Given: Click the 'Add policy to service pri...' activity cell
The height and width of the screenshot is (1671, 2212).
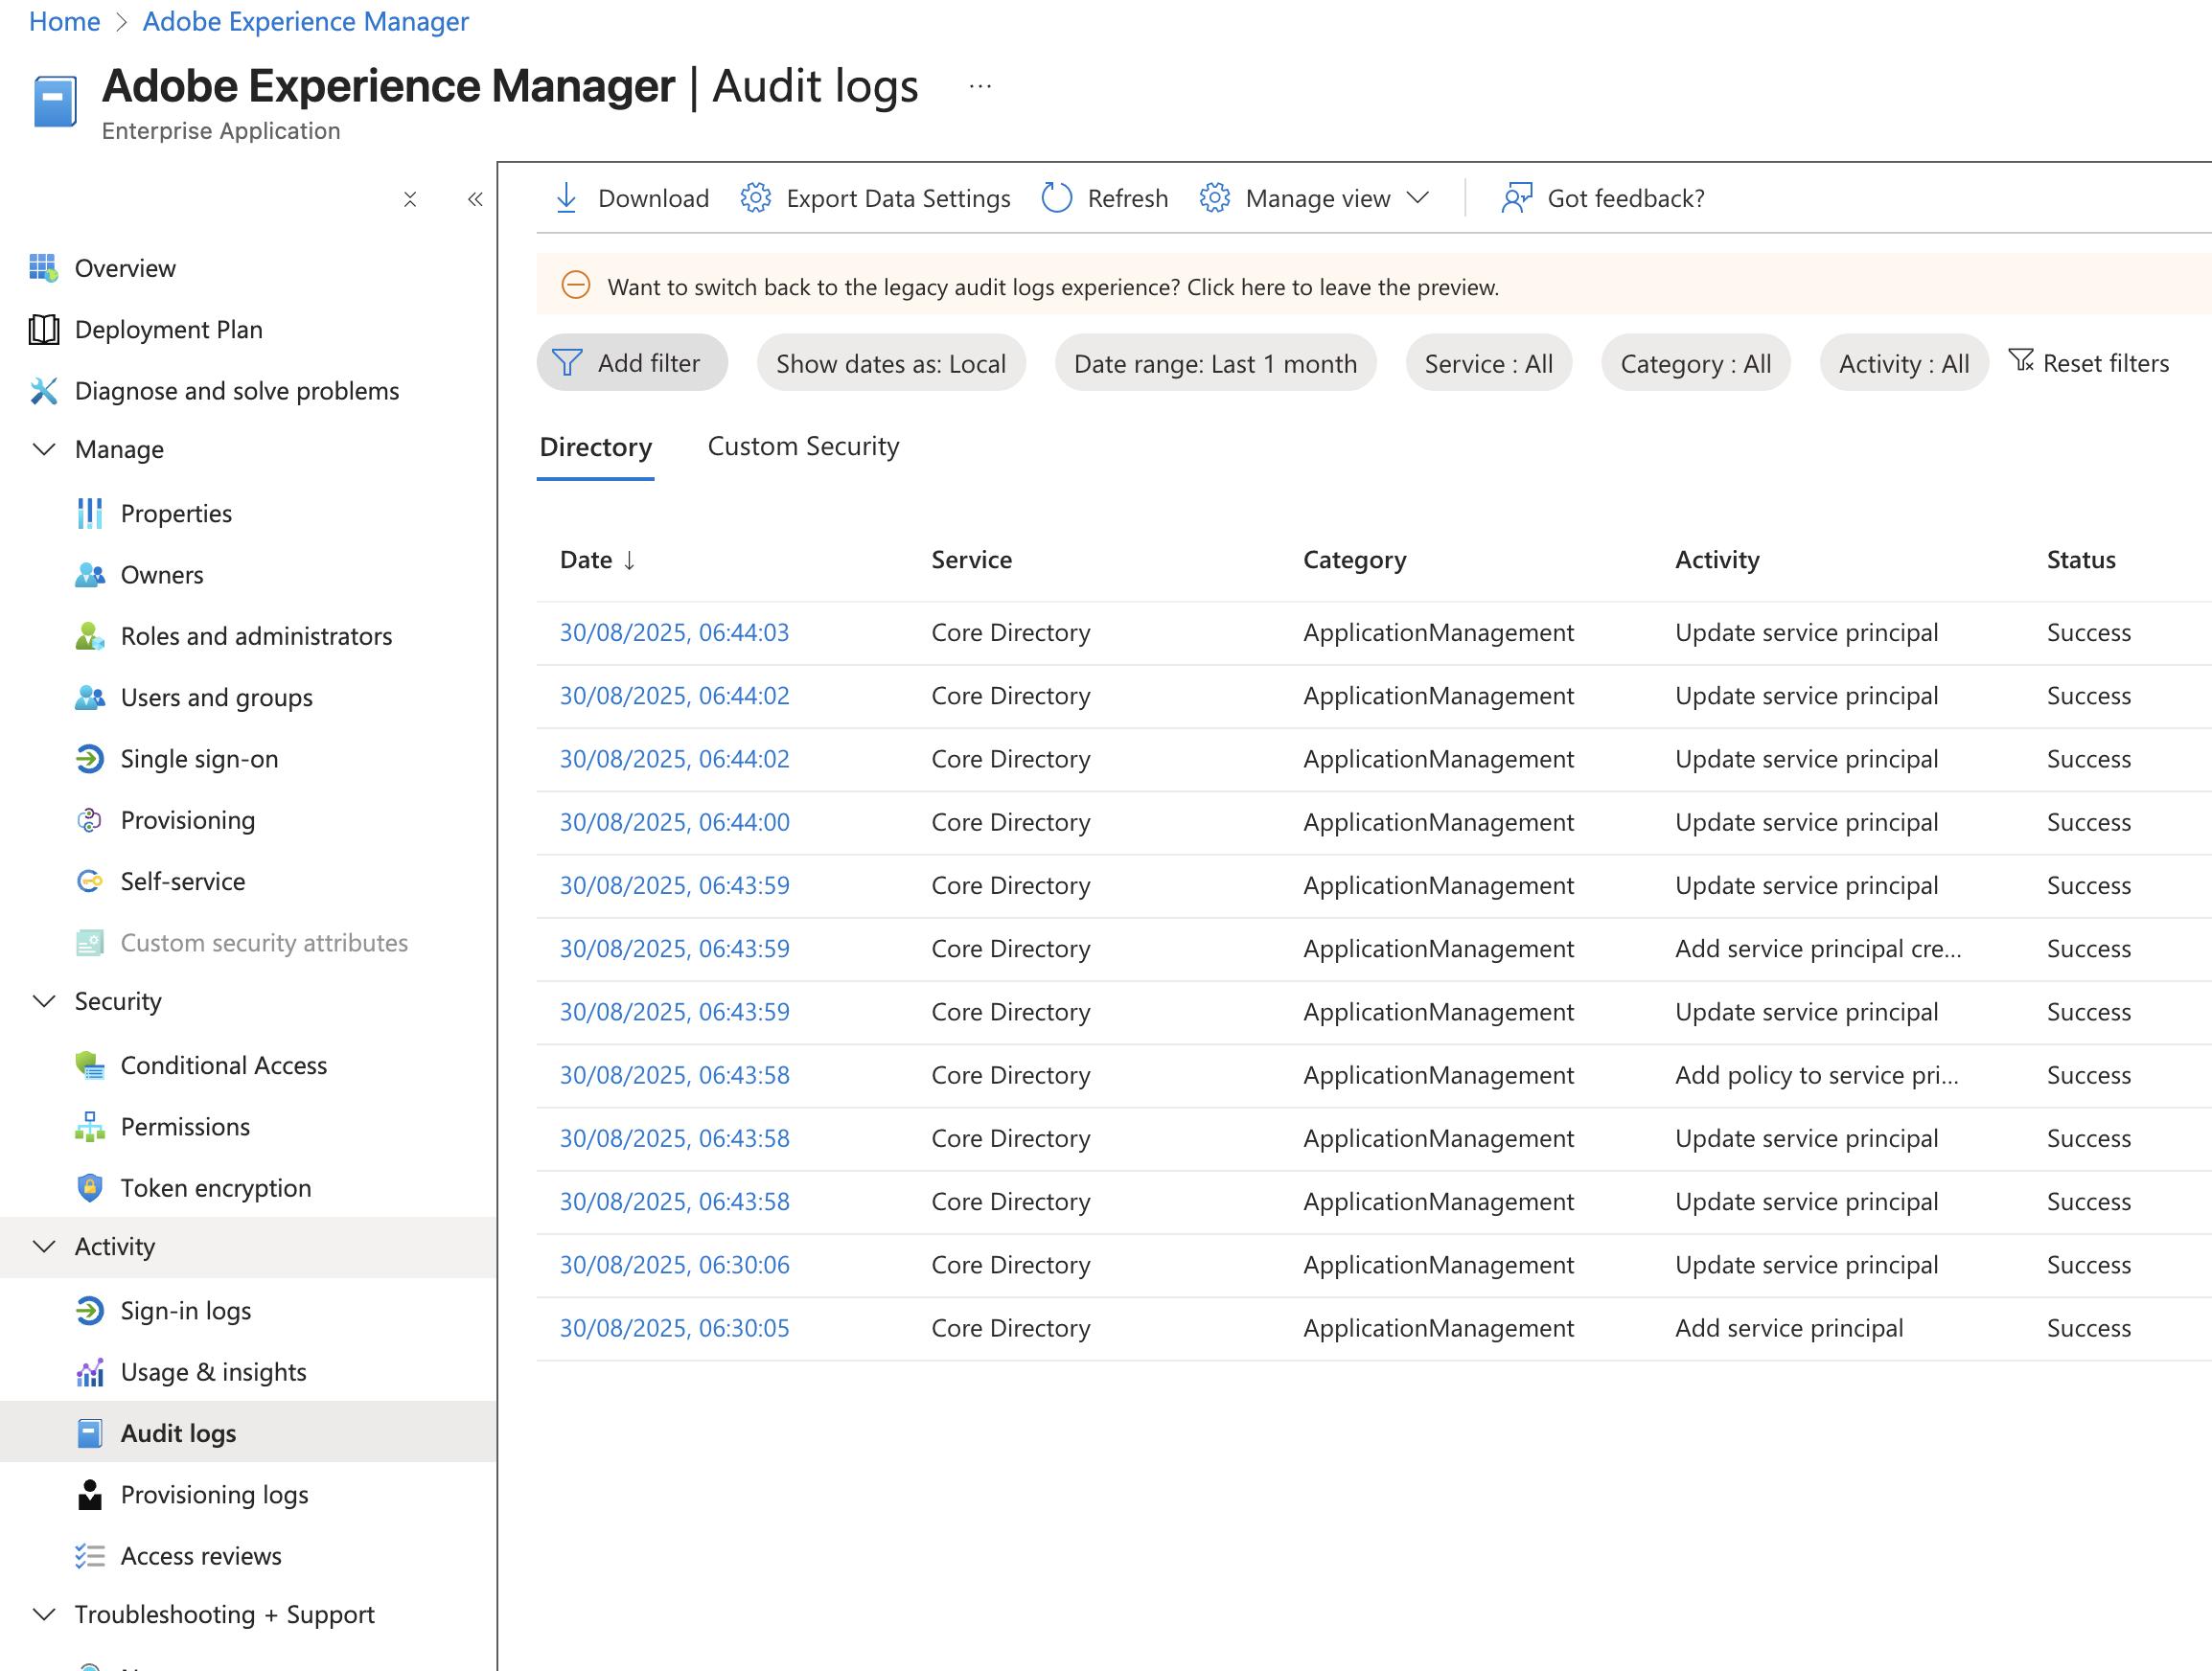Looking at the screenshot, I should click(1817, 1075).
